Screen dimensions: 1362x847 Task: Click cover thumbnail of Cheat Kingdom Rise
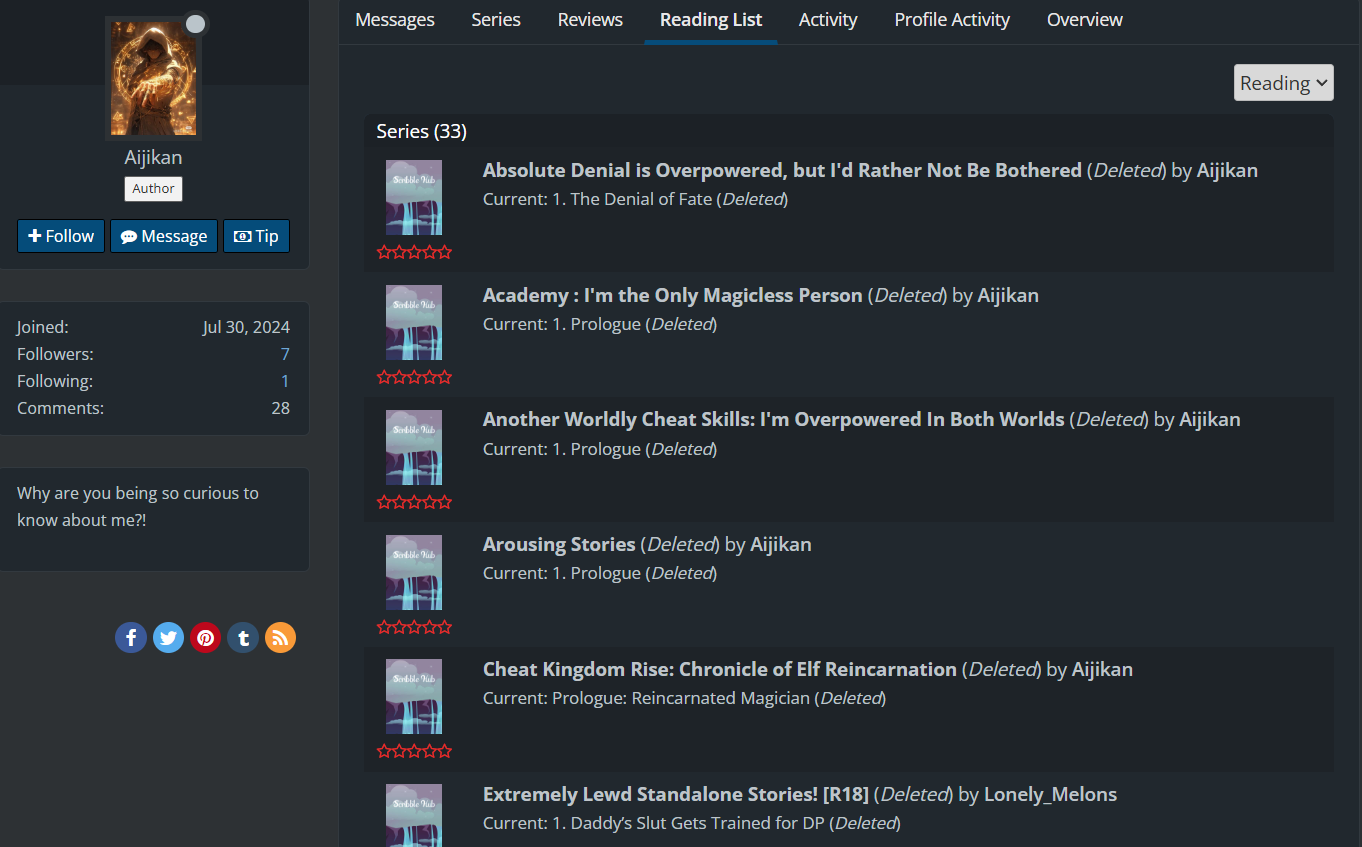[414, 696]
